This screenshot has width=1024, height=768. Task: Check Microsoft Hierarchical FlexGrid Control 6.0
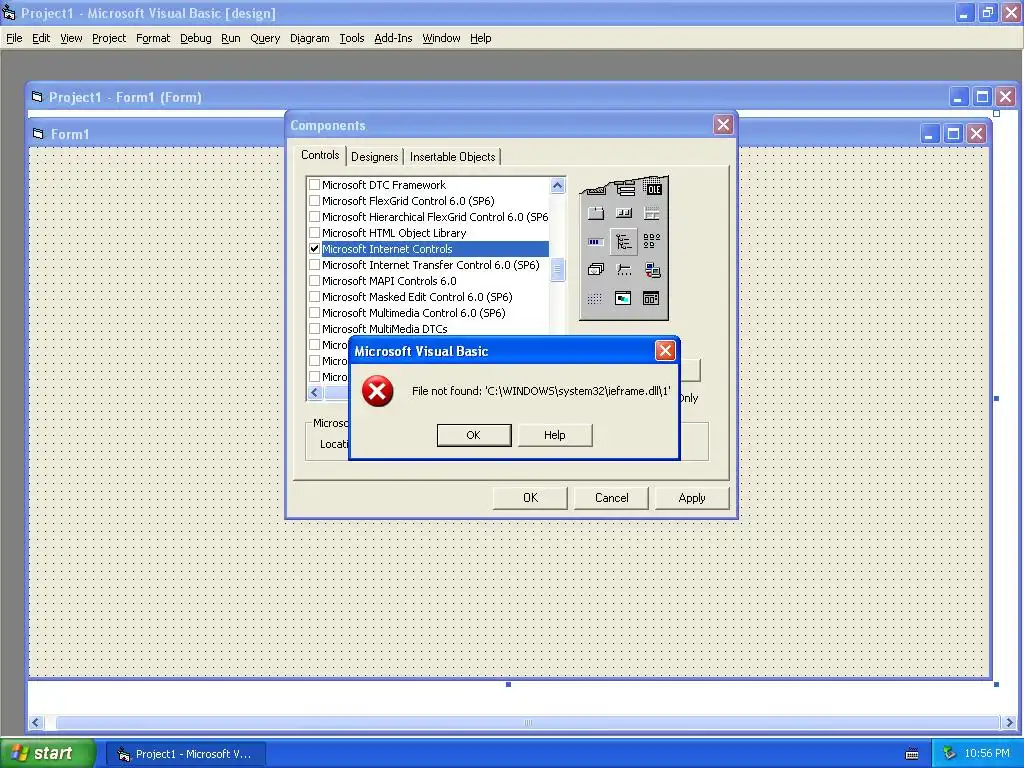click(315, 217)
